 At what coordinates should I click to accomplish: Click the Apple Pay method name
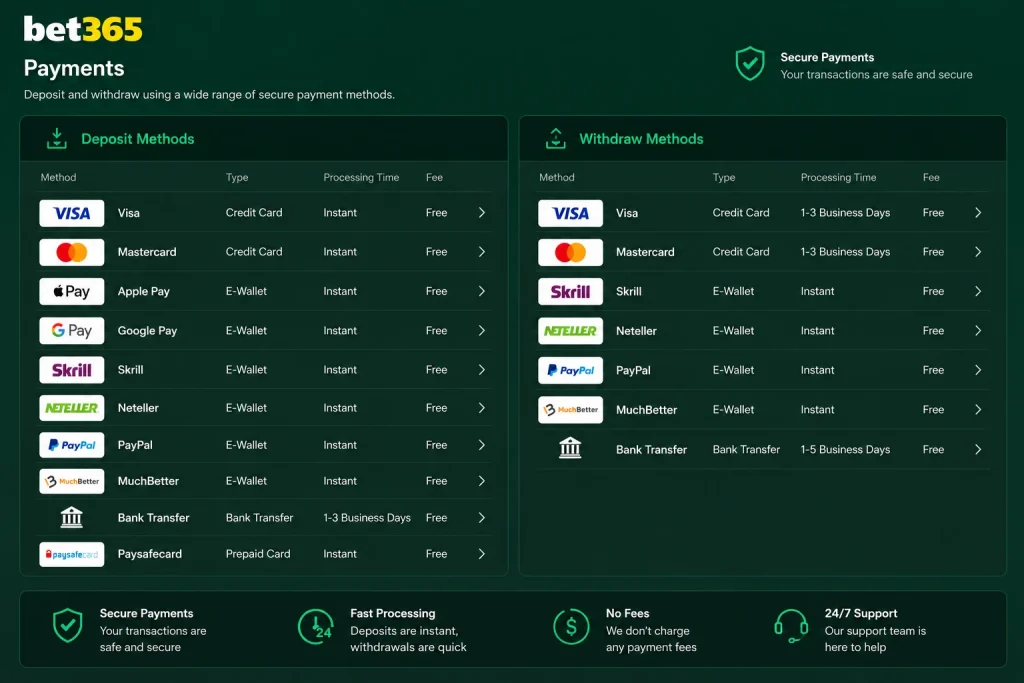point(144,292)
